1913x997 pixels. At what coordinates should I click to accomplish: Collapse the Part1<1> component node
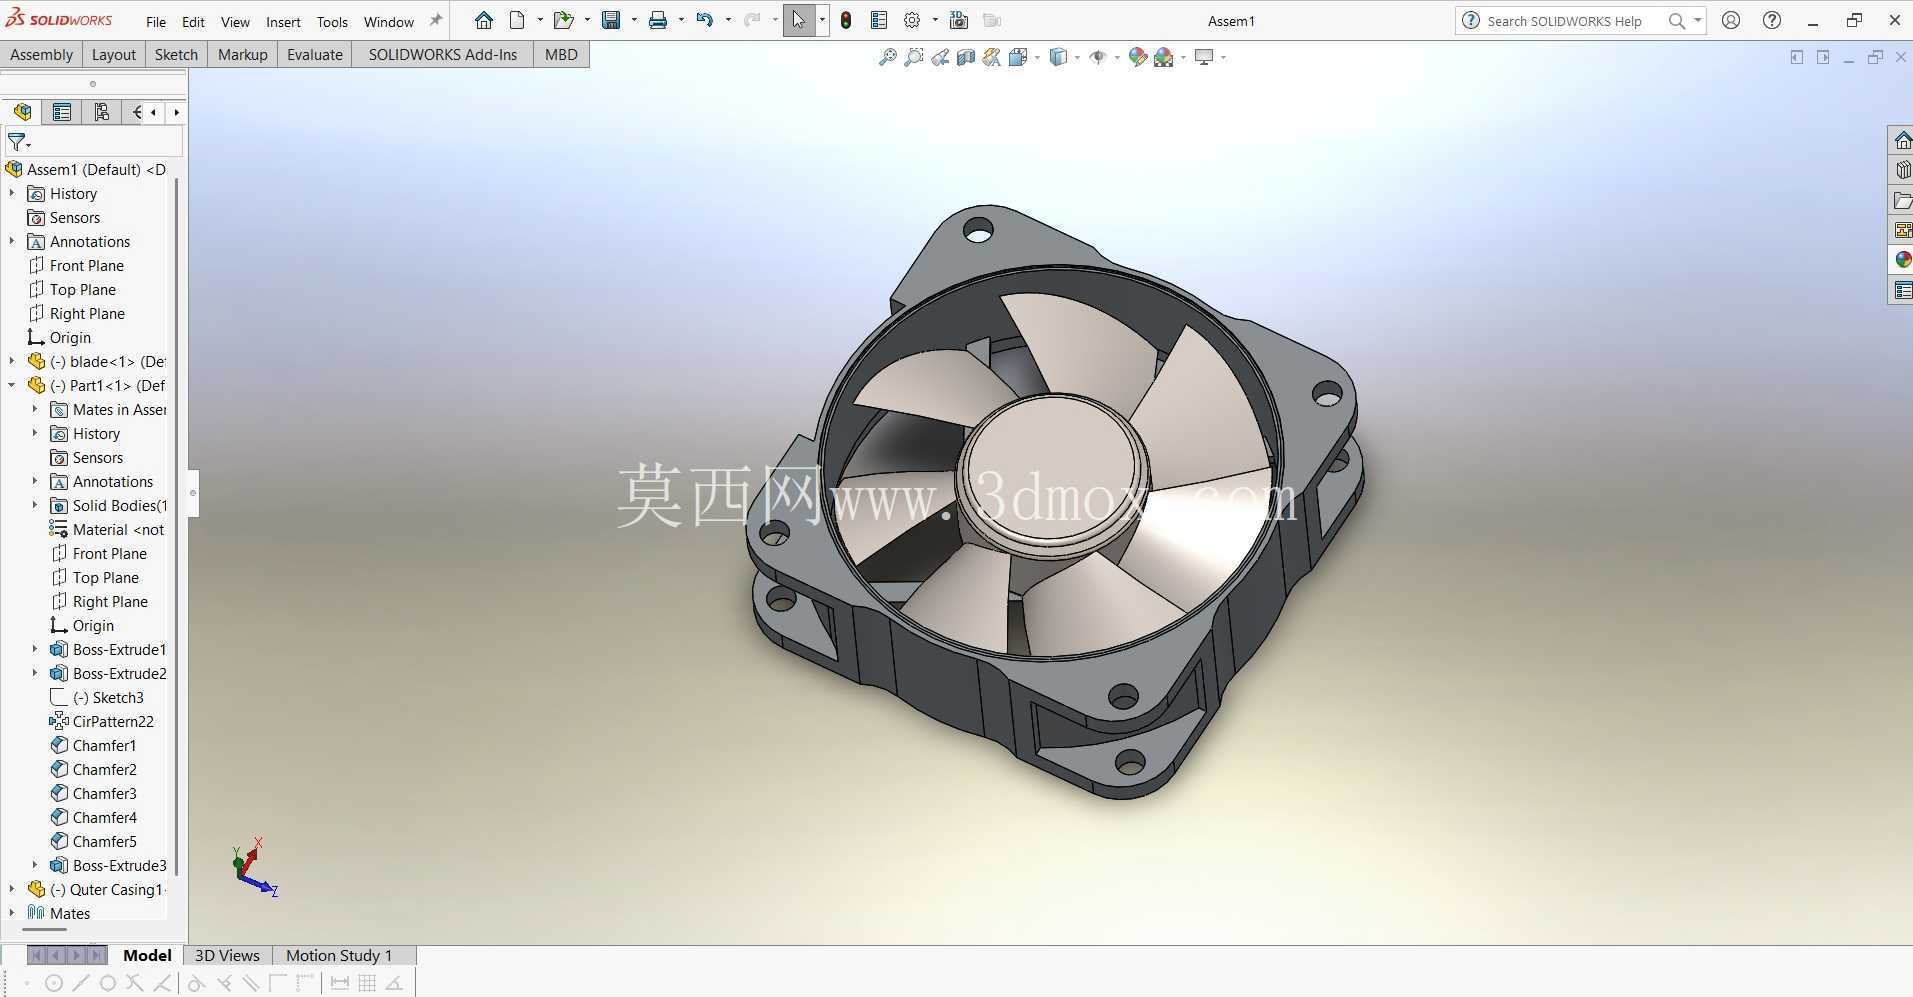click(x=12, y=385)
